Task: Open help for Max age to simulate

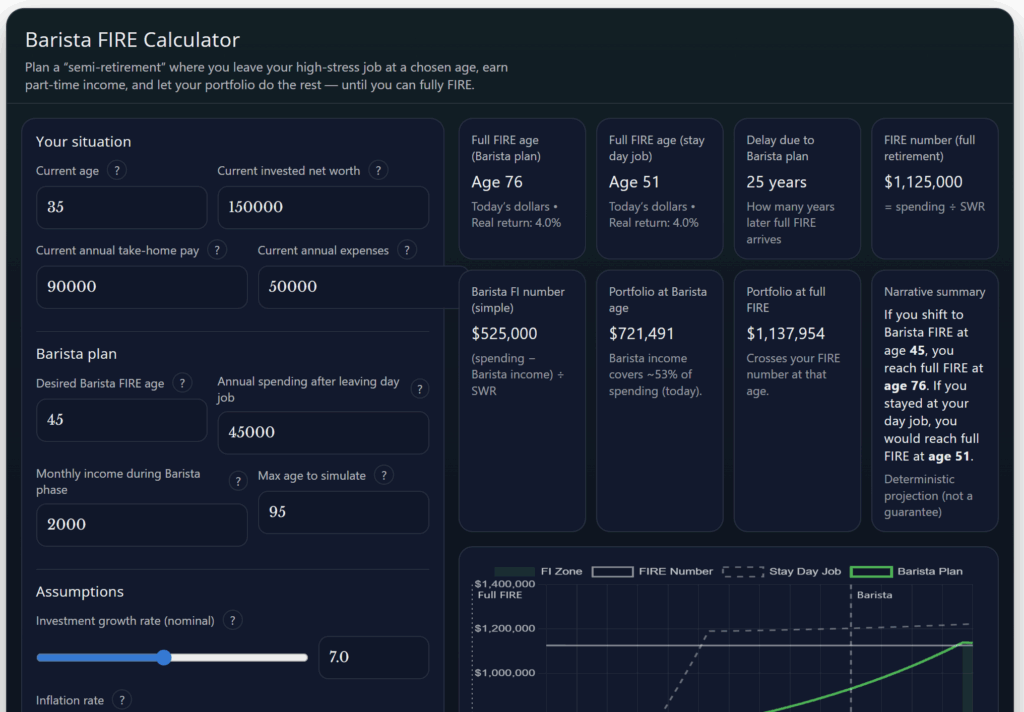Action: 383,475
